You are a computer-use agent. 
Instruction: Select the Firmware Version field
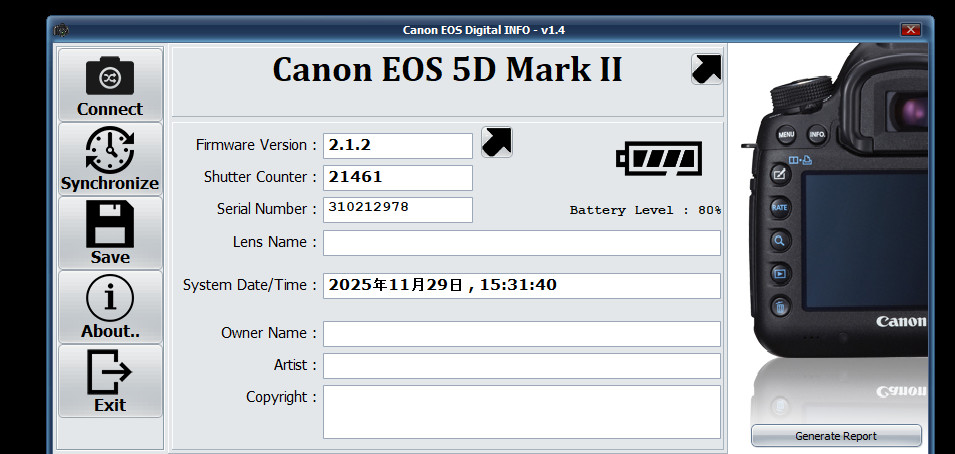(x=398, y=146)
